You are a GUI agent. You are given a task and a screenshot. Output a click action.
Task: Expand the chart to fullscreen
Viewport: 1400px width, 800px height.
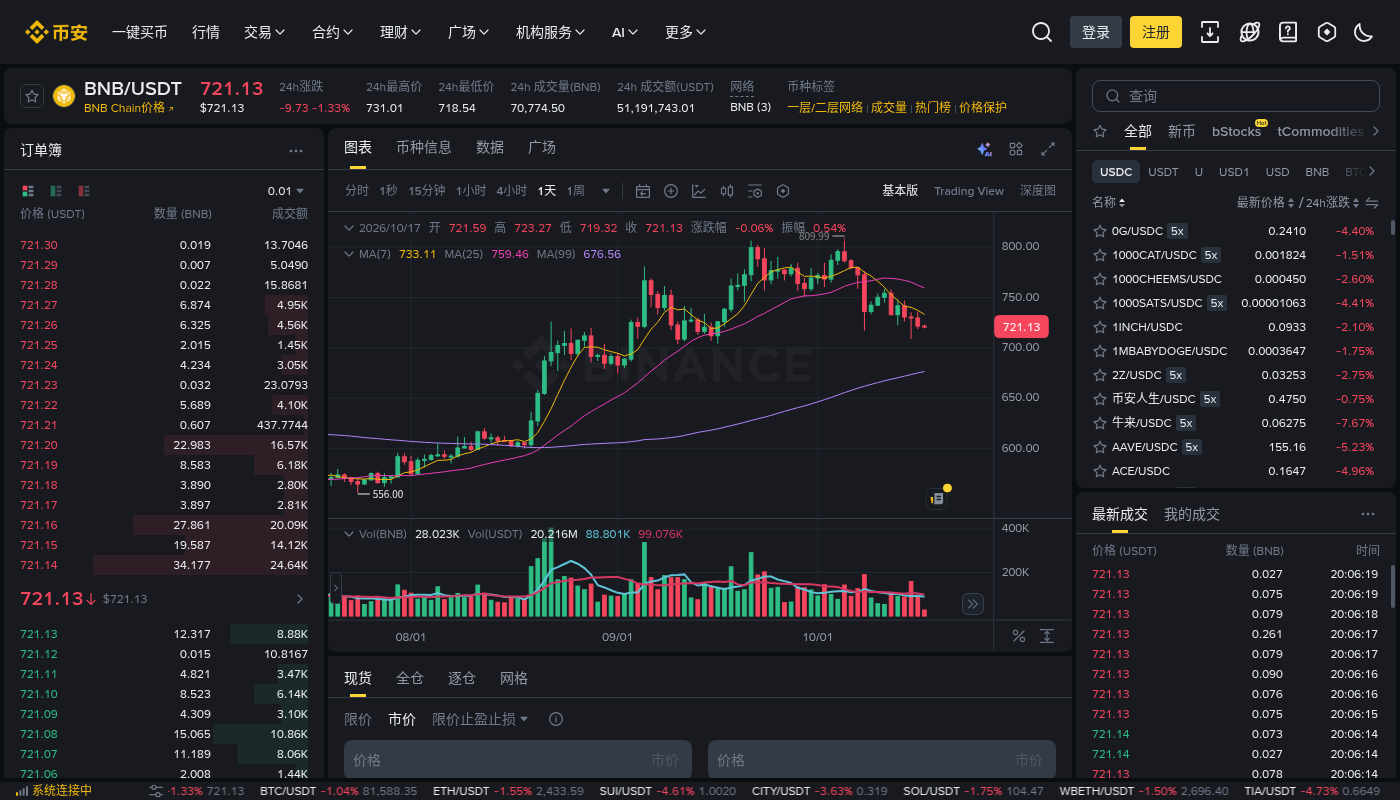(1048, 149)
